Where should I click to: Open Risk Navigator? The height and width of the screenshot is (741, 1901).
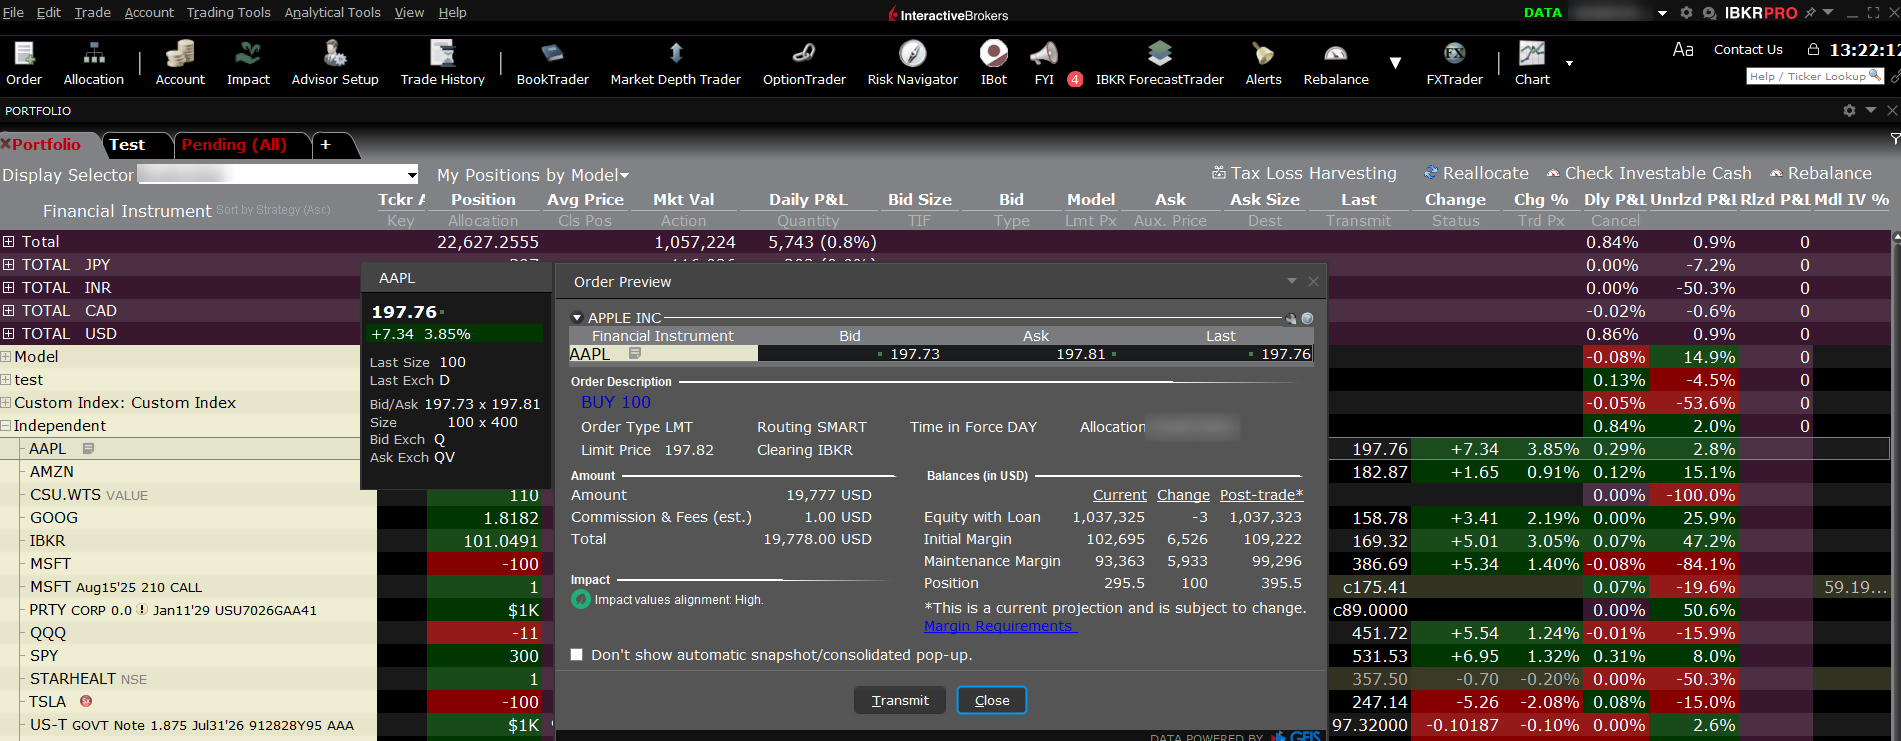tap(912, 63)
